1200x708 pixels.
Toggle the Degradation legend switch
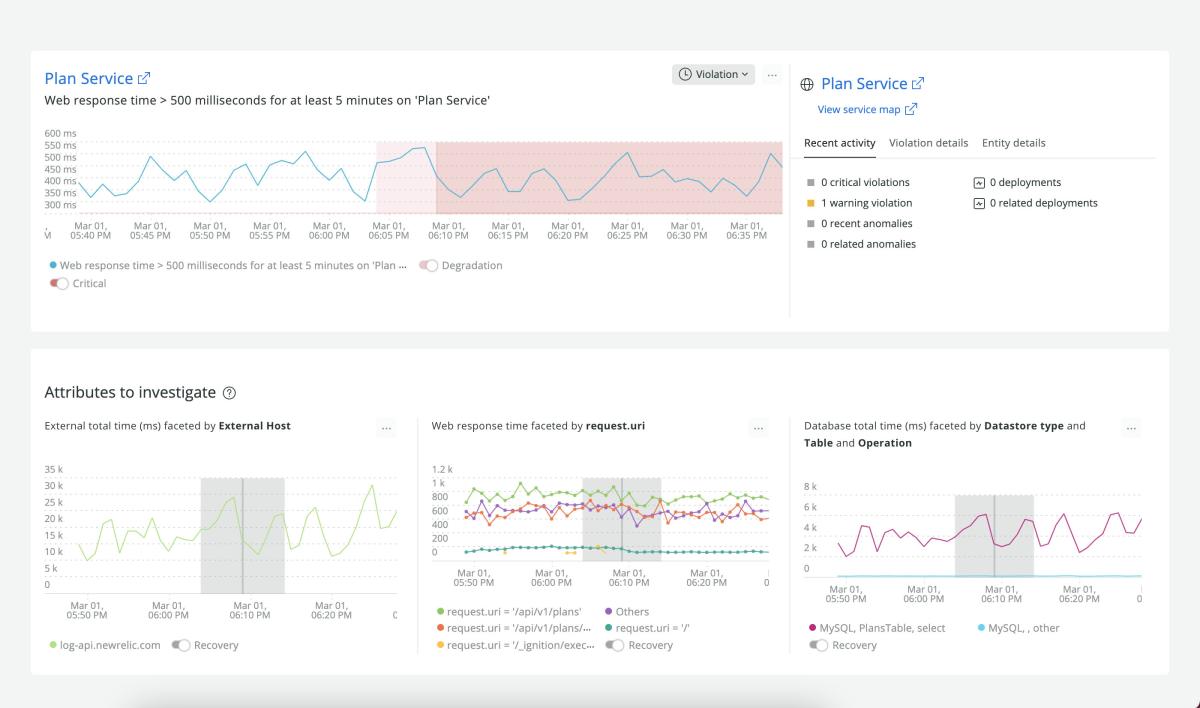[429, 266]
